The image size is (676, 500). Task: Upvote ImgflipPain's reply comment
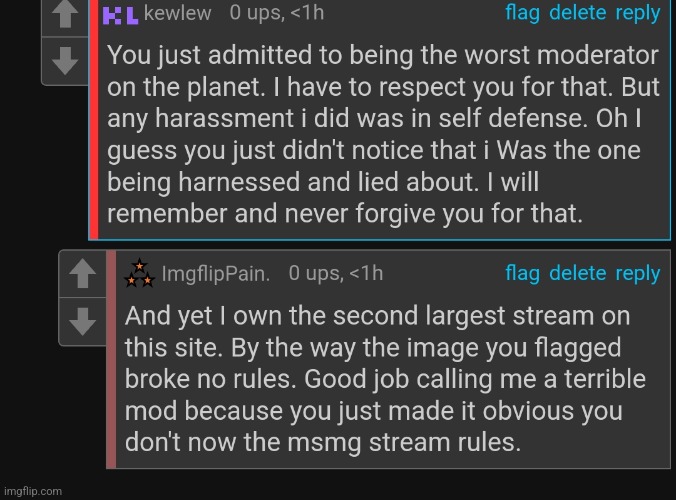pos(84,273)
